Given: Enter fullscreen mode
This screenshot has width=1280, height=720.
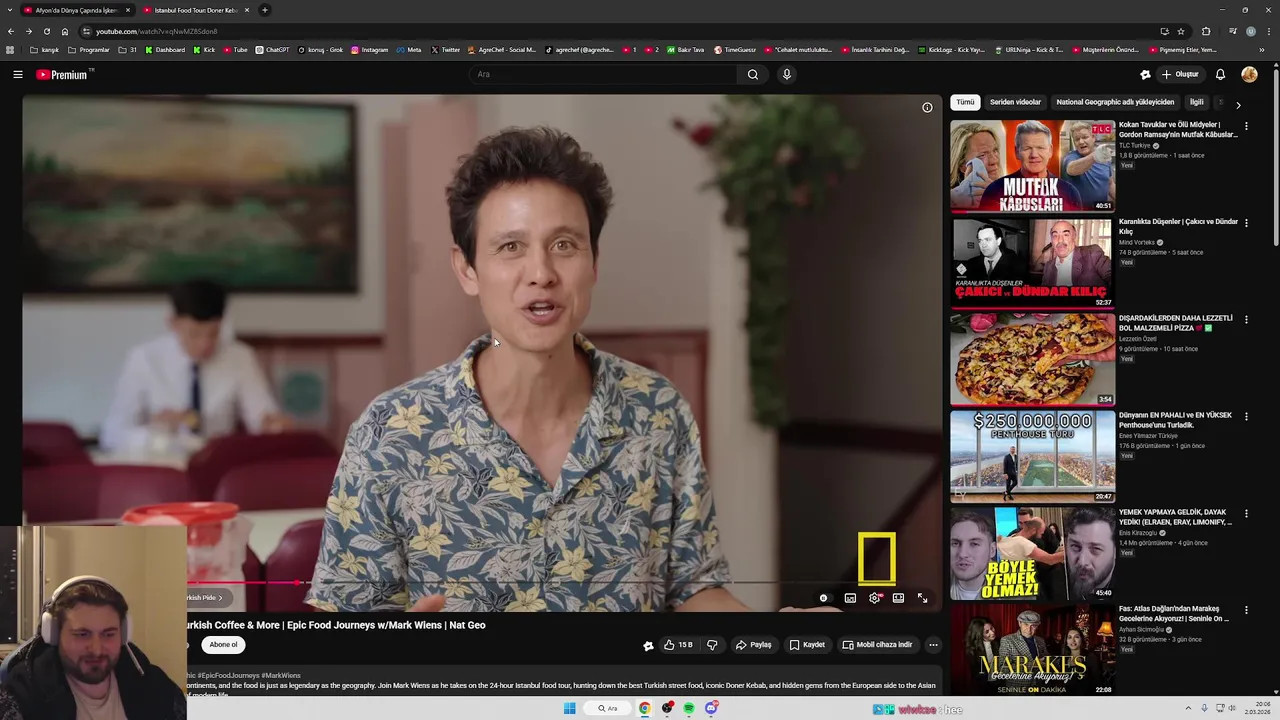Looking at the screenshot, I should pos(922,598).
